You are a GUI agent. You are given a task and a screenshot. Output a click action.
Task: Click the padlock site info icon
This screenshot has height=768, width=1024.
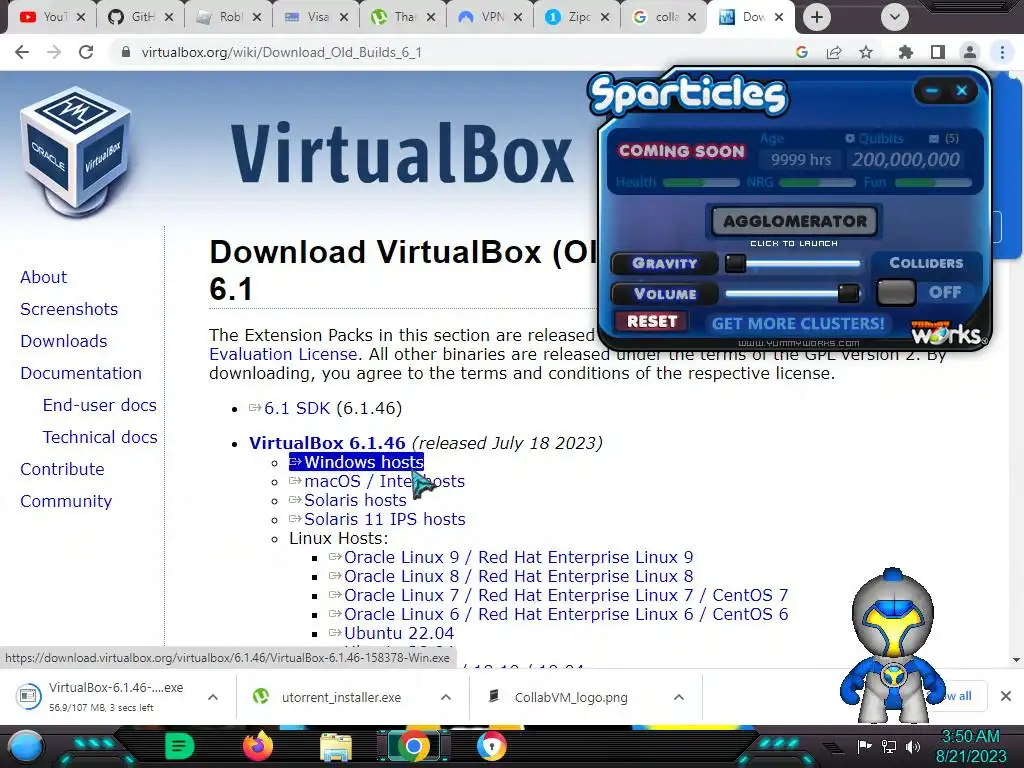pyautogui.click(x=126, y=52)
